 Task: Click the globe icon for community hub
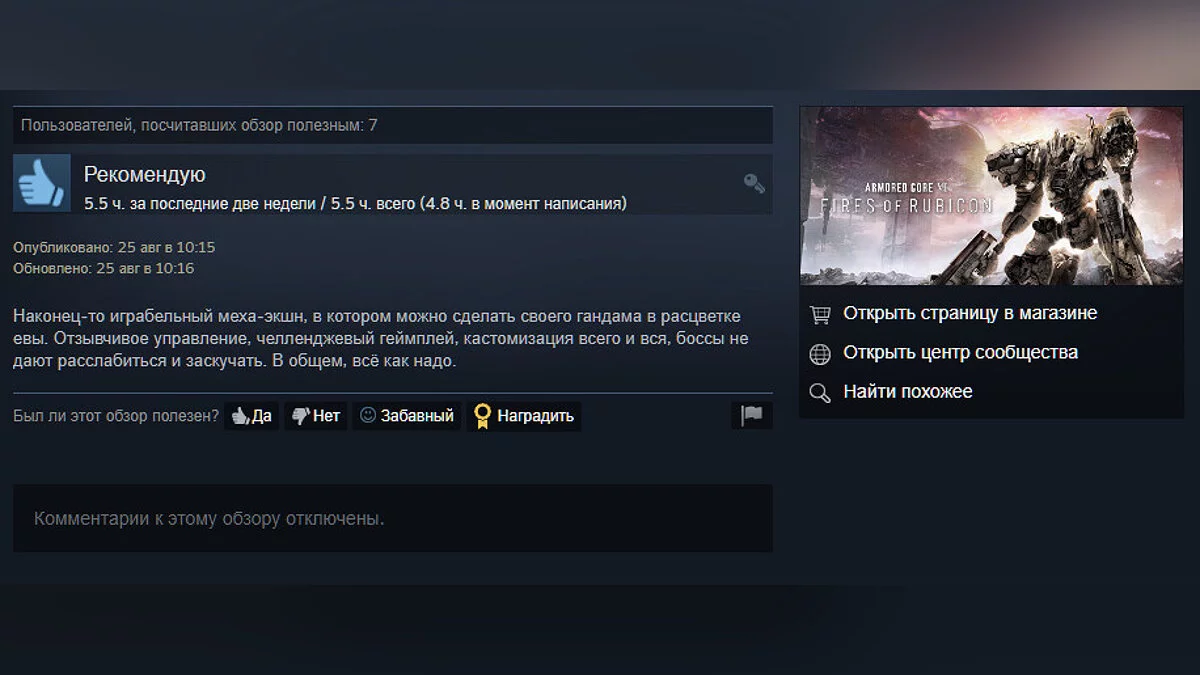(820, 353)
